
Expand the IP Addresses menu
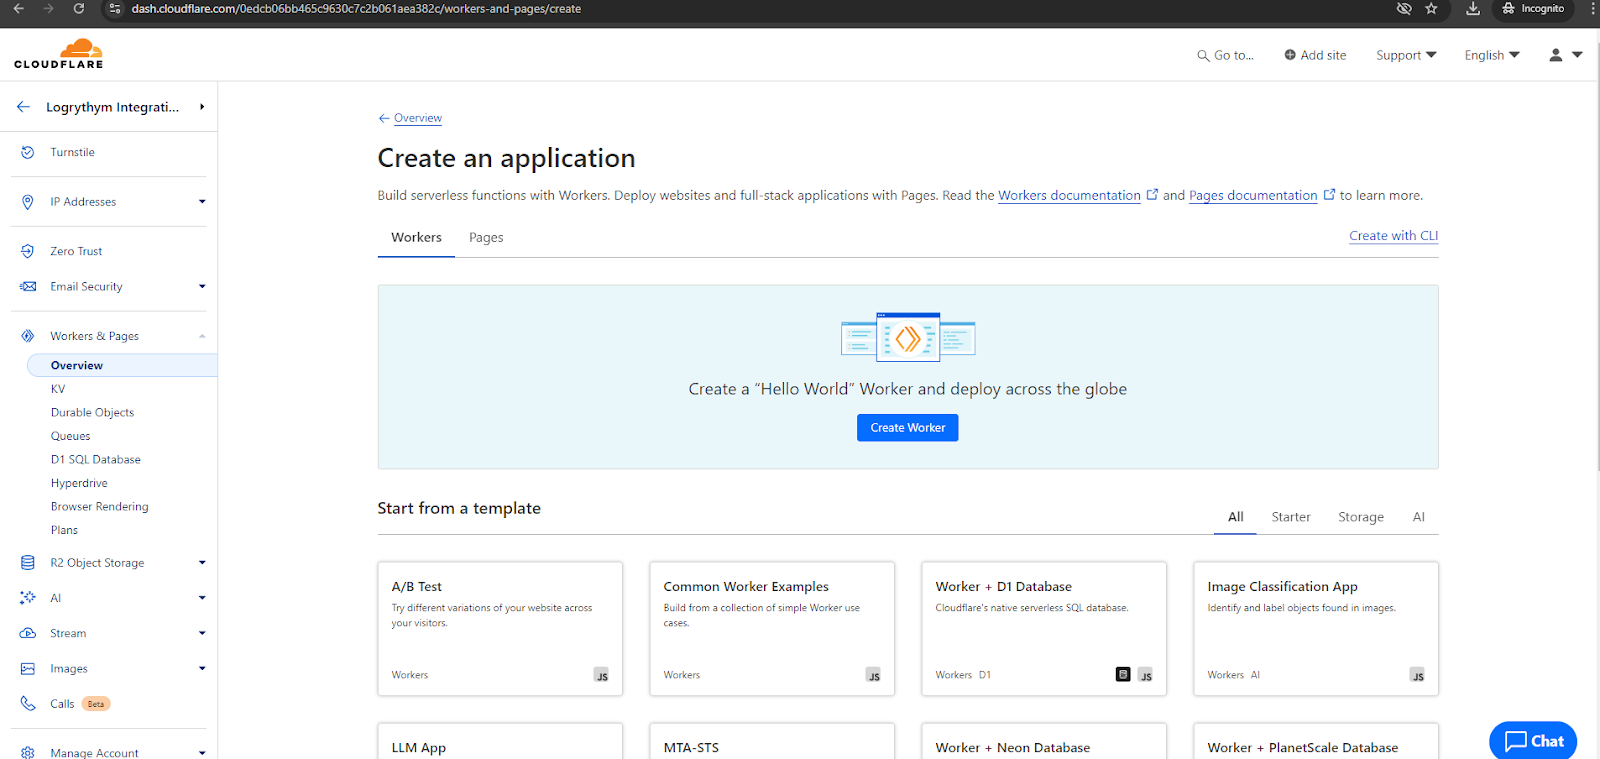202,202
